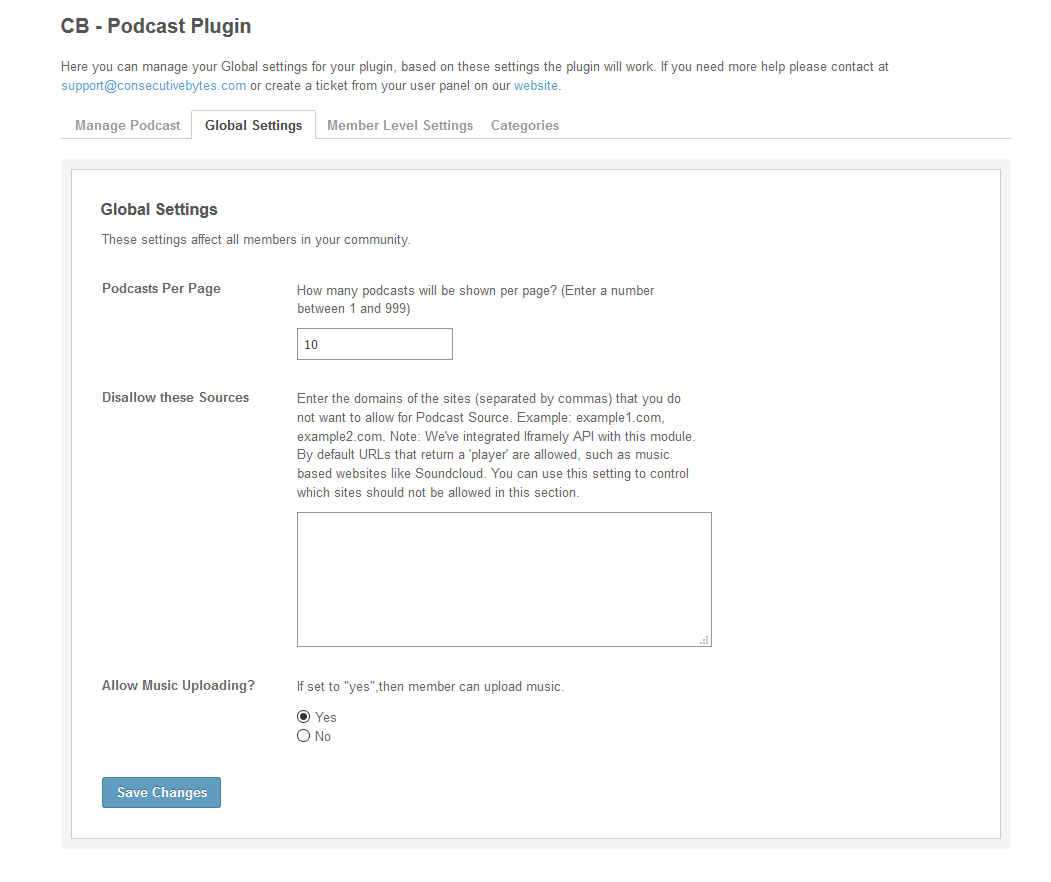The height and width of the screenshot is (882, 1051).
Task: Click the 'These settings affect all members' description
Action: 256,240
